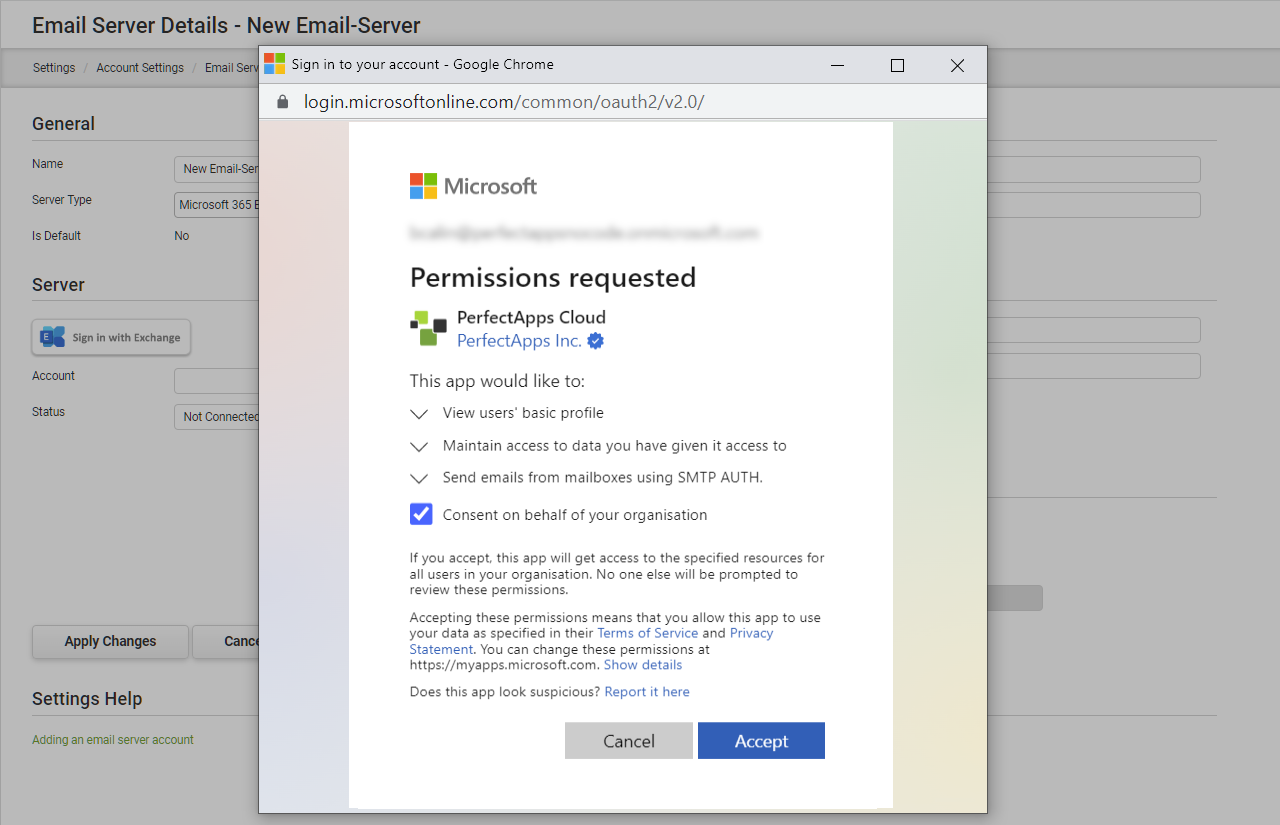Click the Show details link
Viewport: 1280px width, 825px height.
[643, 665]
